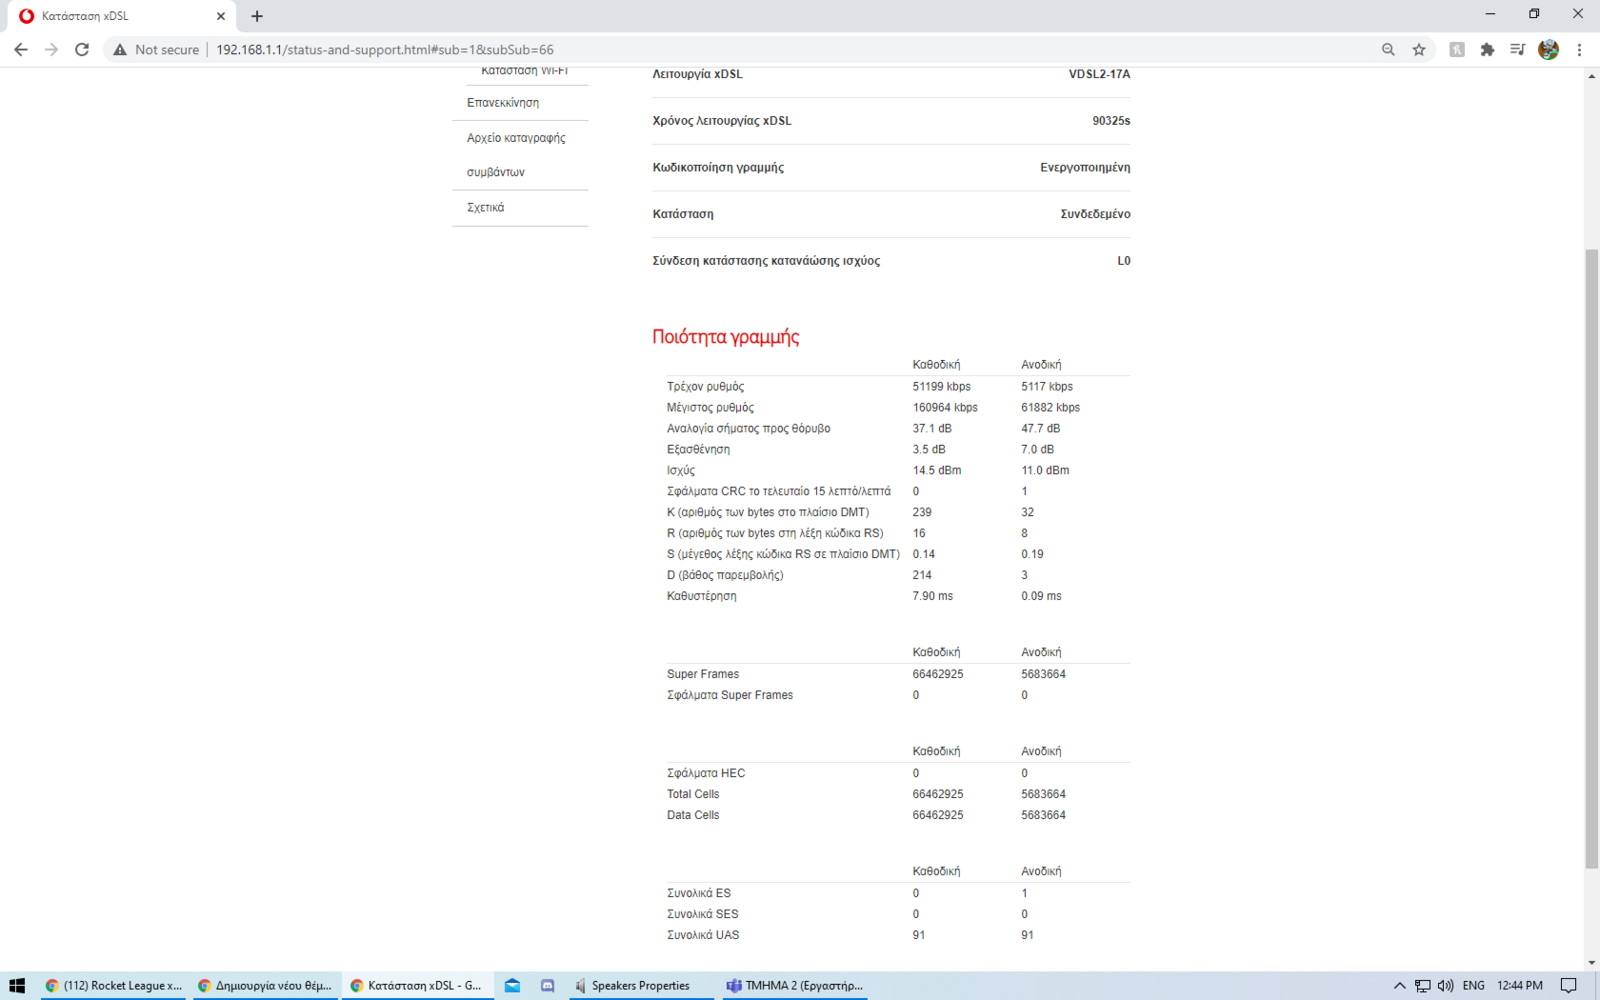This screenshot has height=1000, width=1600.
Task: Click the Total Cells row label
Action: pyautogui.click(x=693, y=795)
